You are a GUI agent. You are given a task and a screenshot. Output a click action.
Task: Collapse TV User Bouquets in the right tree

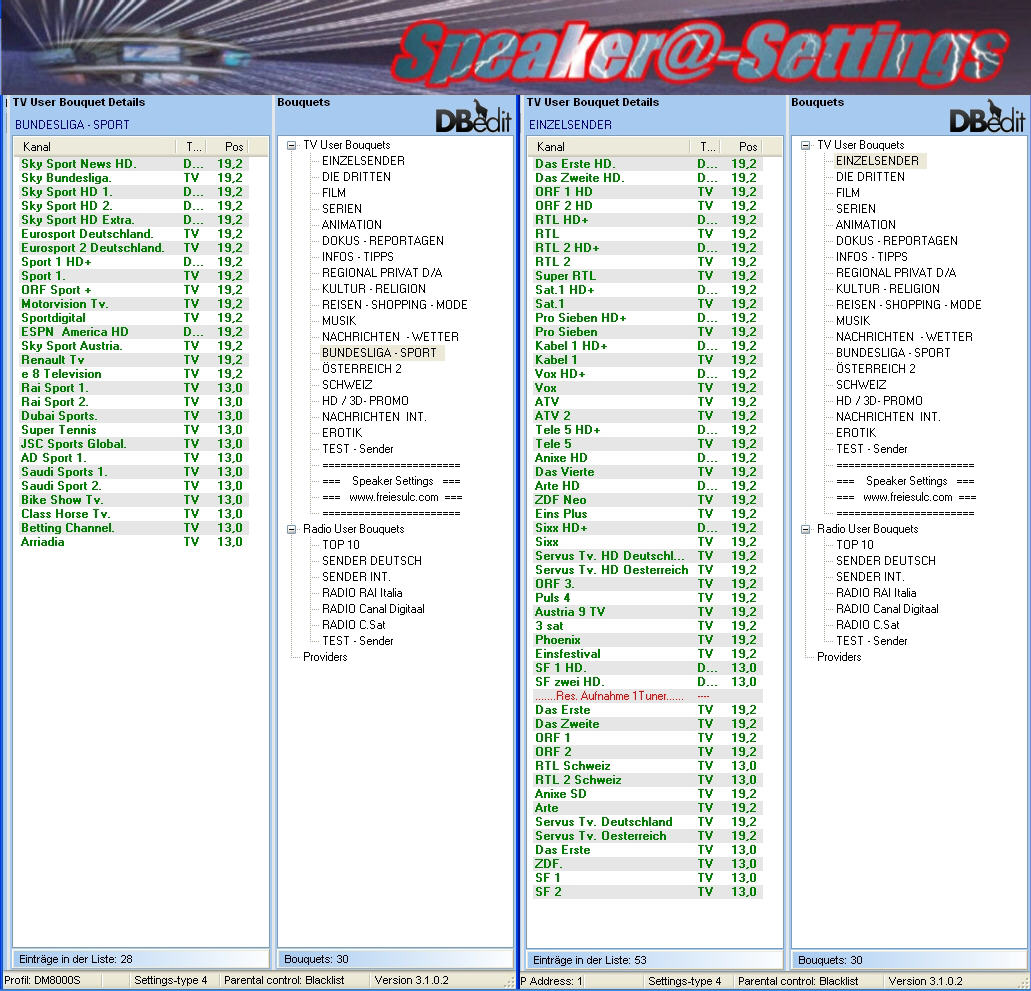[805, 145]
